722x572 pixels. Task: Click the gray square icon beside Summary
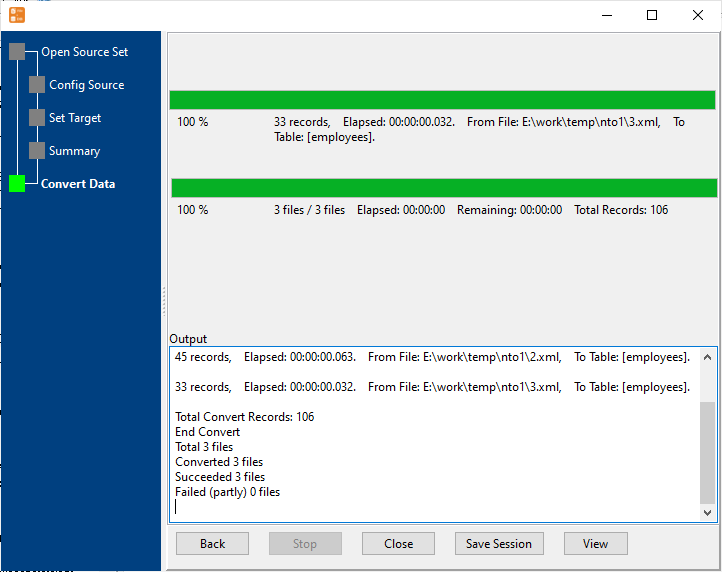tap(37, 151)
